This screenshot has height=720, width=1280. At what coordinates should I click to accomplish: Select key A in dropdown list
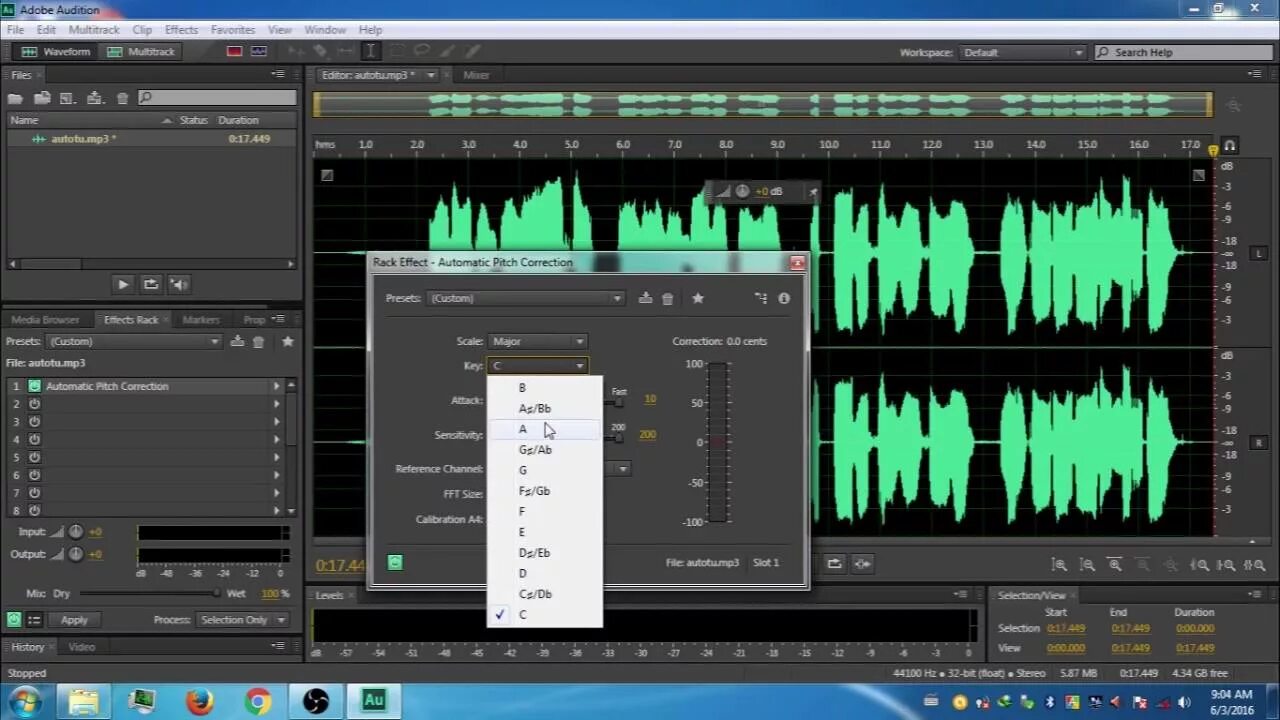coord(545,429)
